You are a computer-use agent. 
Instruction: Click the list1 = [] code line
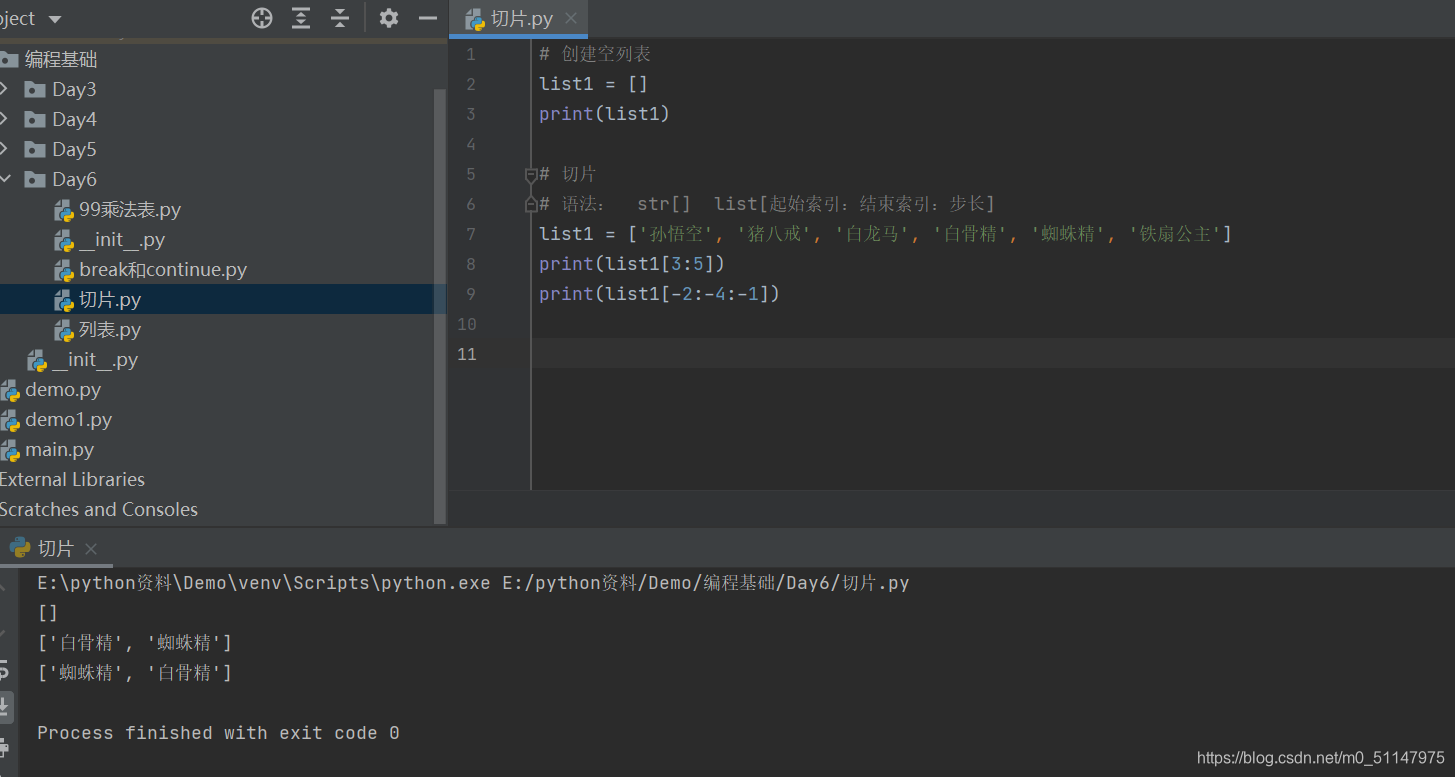(593, 84)
